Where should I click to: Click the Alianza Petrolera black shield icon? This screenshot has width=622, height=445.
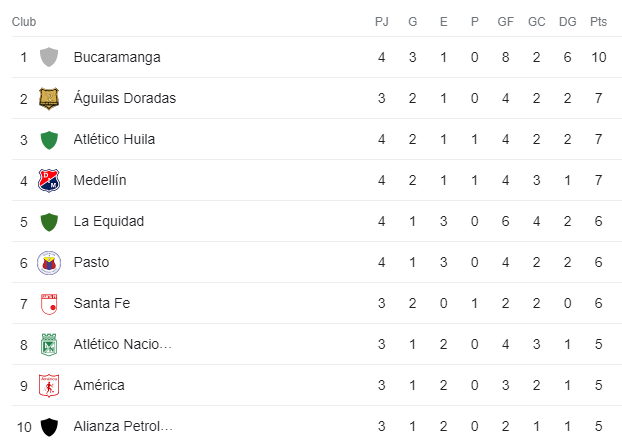pos(48,426)
